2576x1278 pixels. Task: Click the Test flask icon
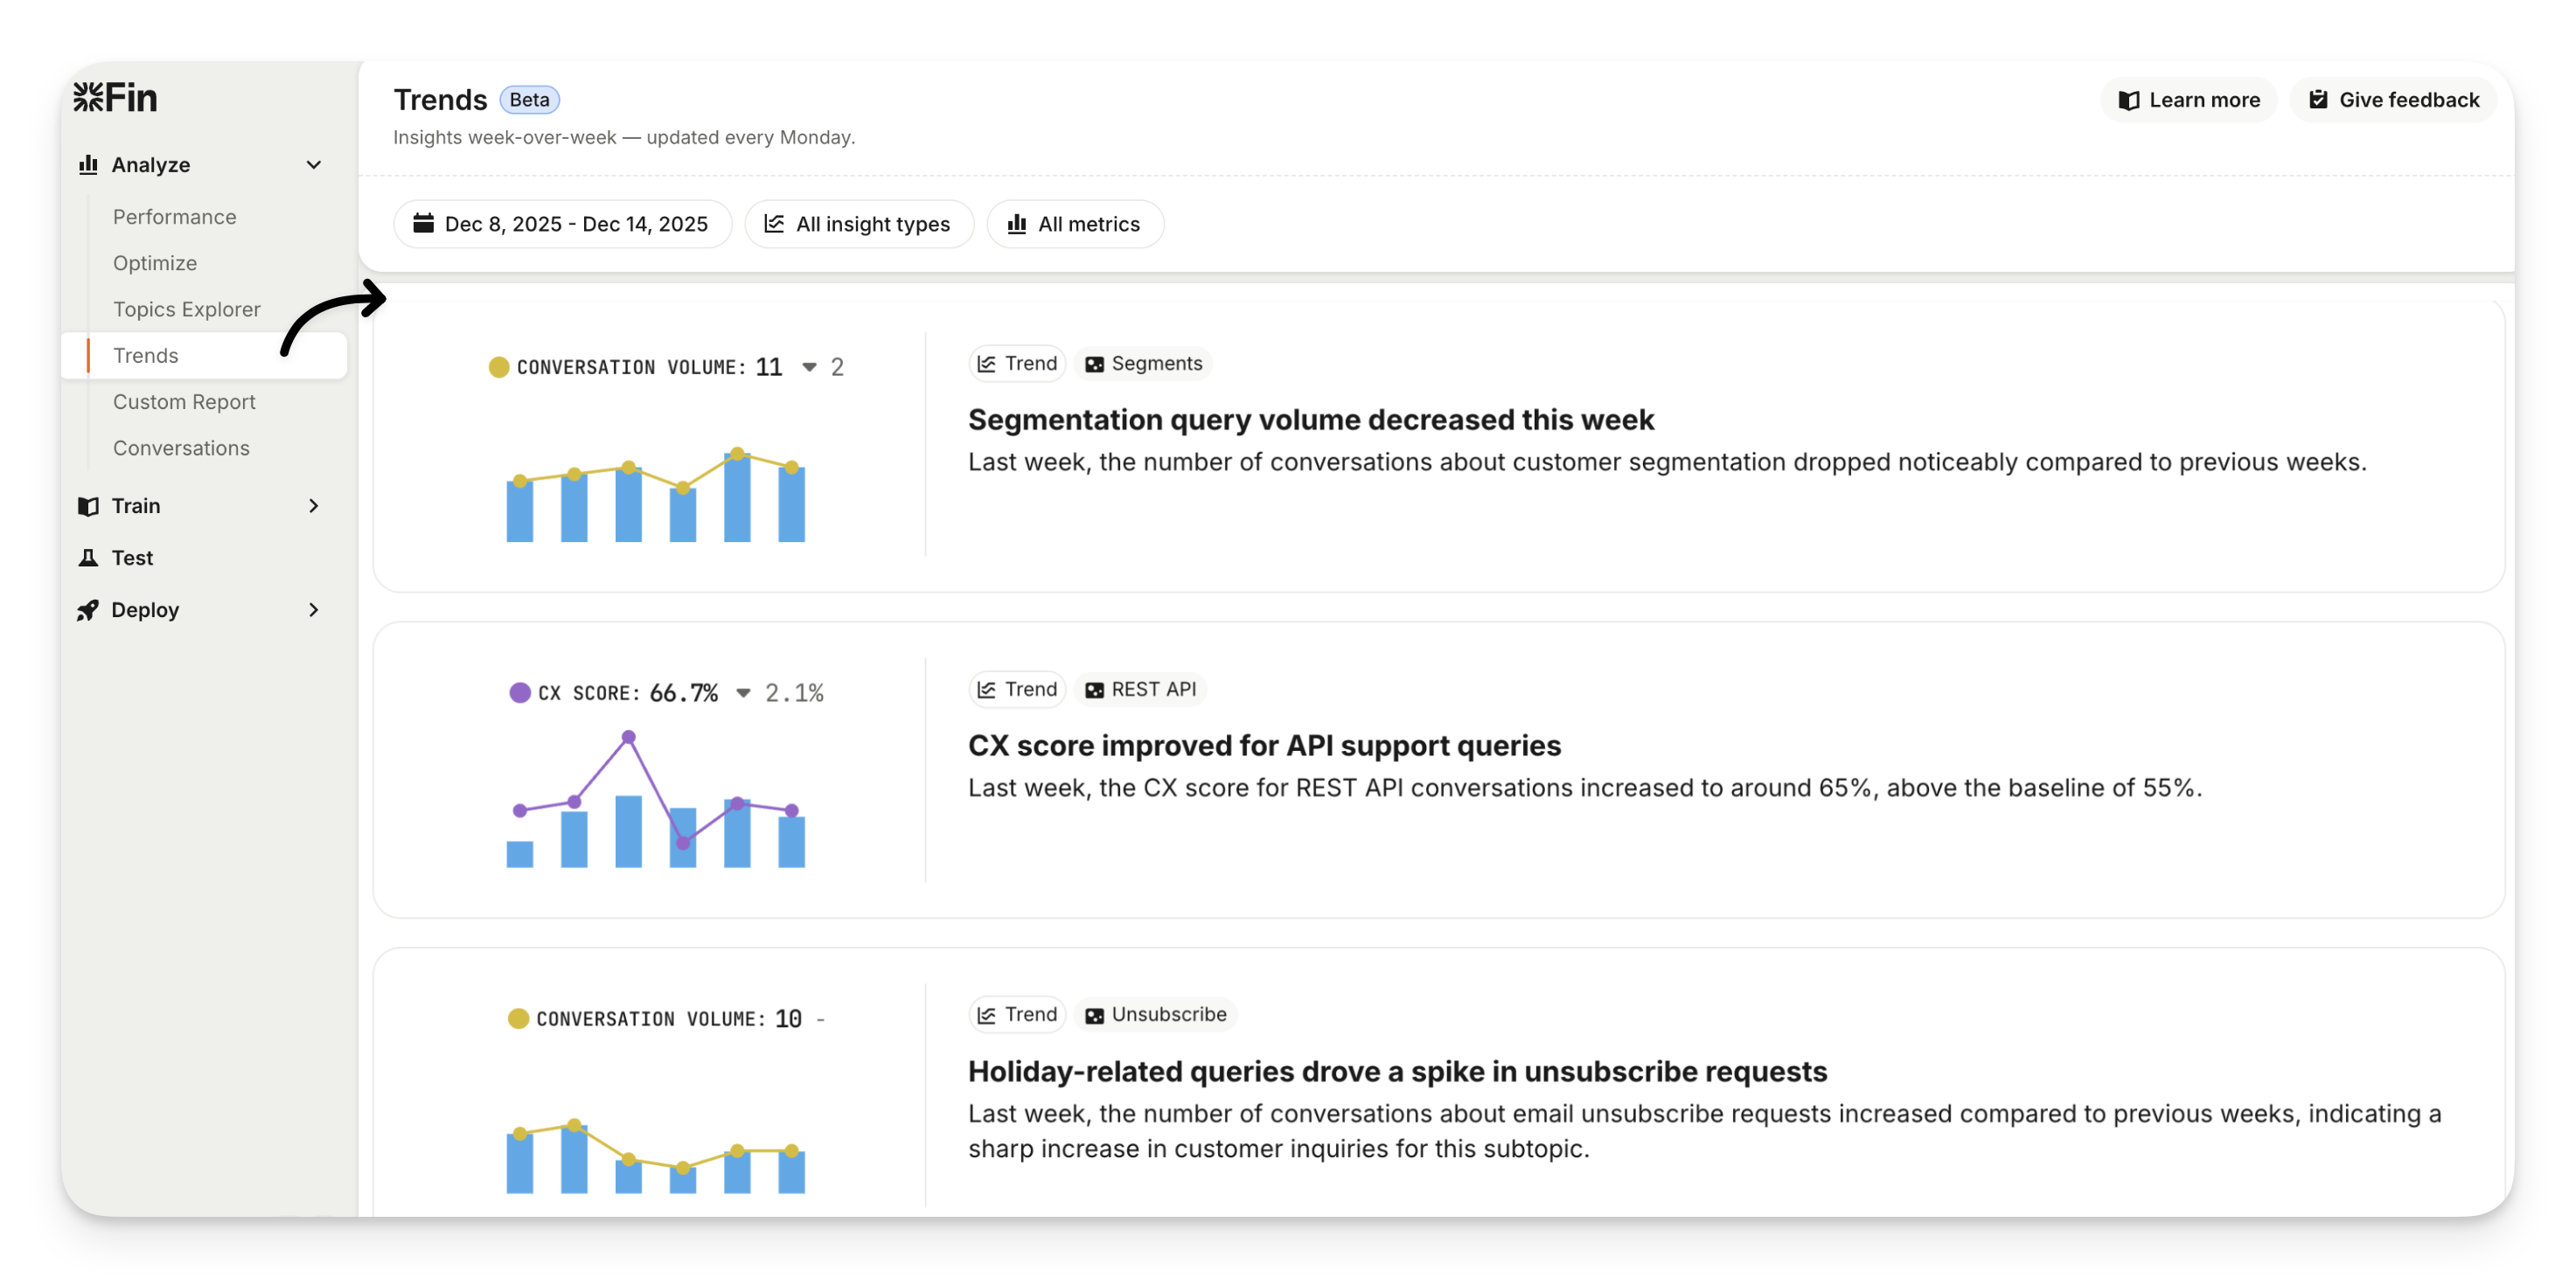88,558
